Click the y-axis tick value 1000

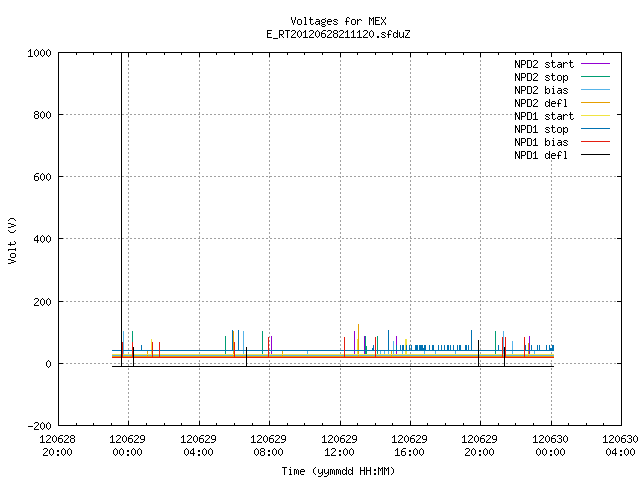pos(39,53)
